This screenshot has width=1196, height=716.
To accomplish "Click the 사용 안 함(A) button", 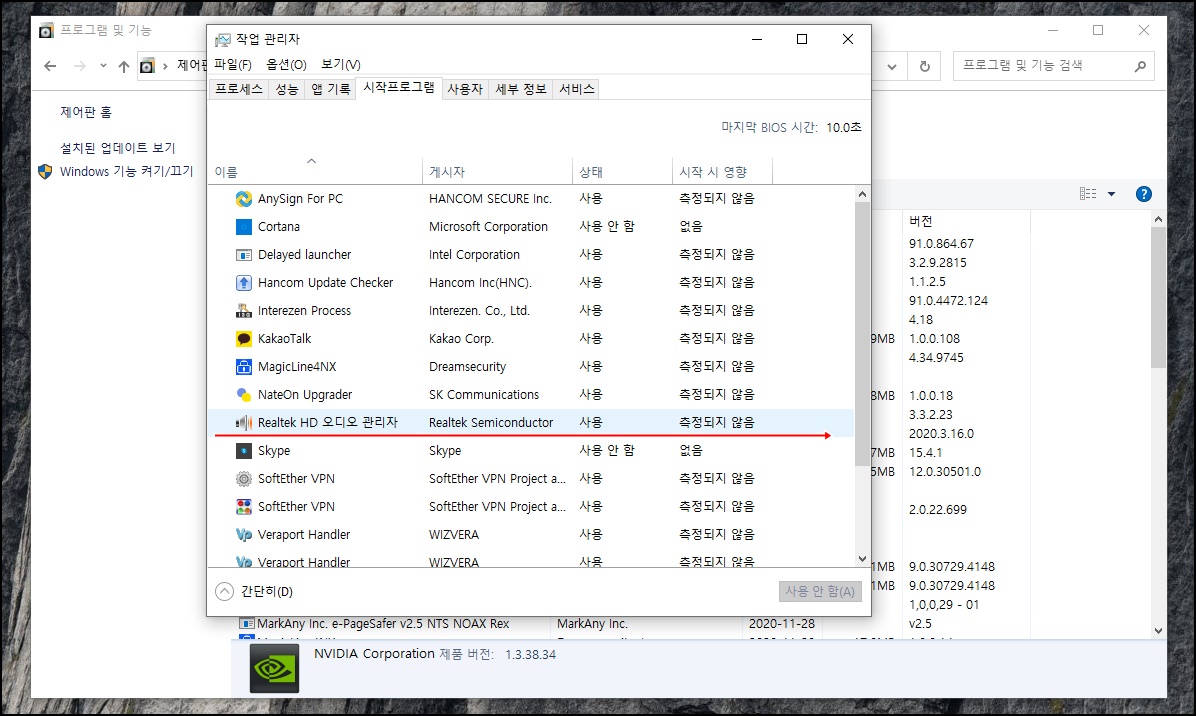I will pyautogui.click(x=820, y=592).
